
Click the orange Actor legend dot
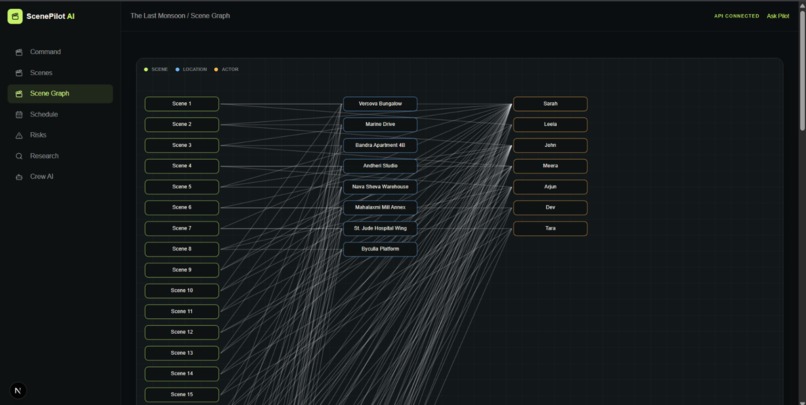coord(216,69)
